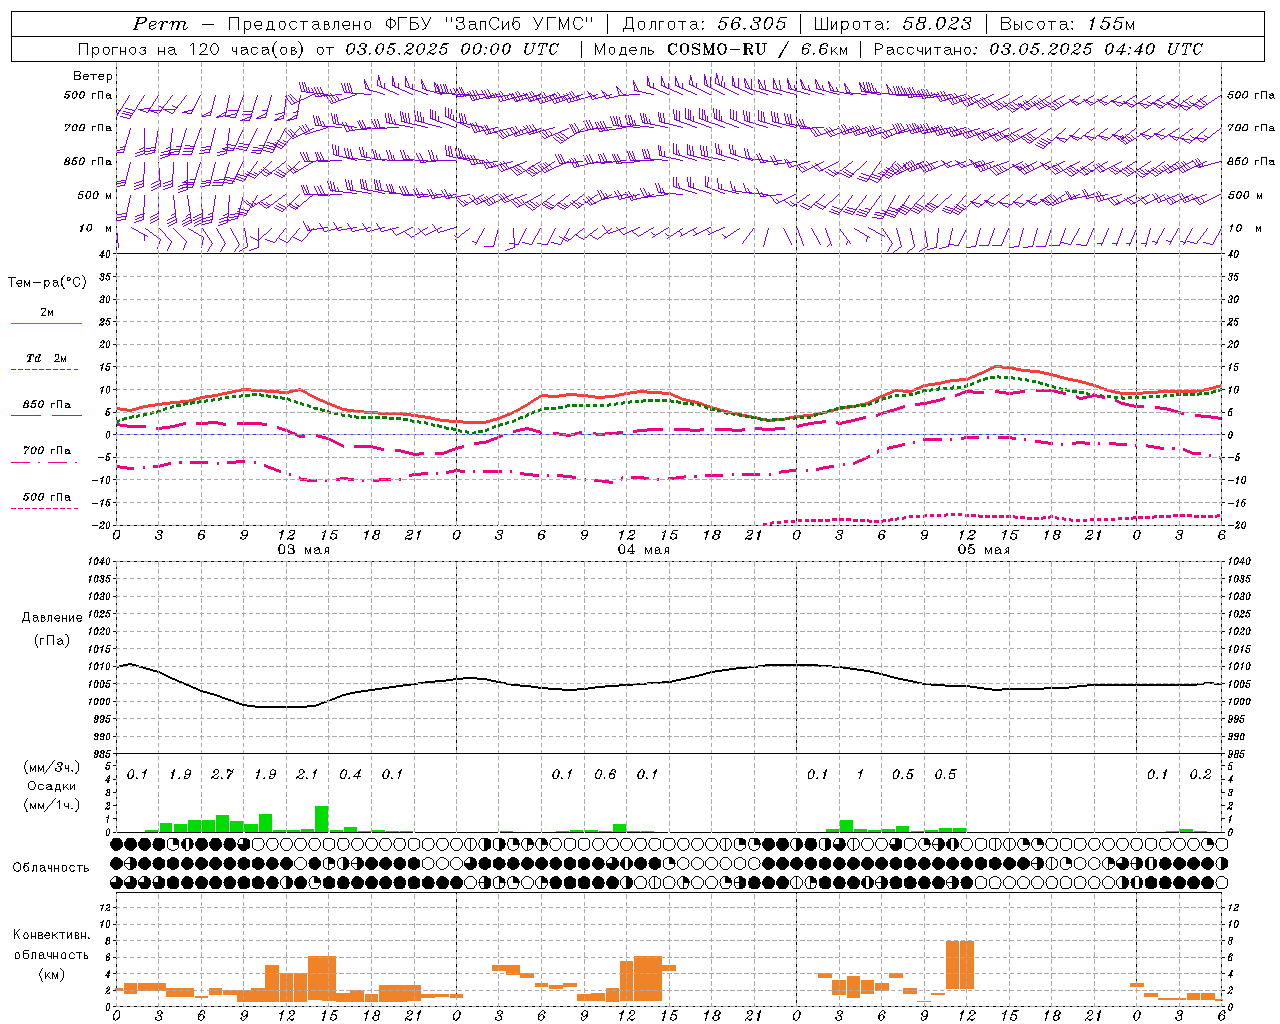Click the "Ветер" wind panel label
Image resolution: width=1280 pixels, height=1024 pixels.
[93, 76]
